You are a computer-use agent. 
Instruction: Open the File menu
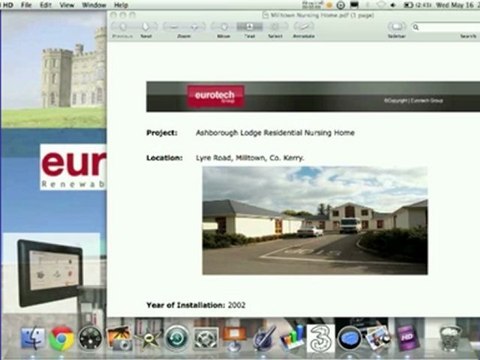coord(26,5)
